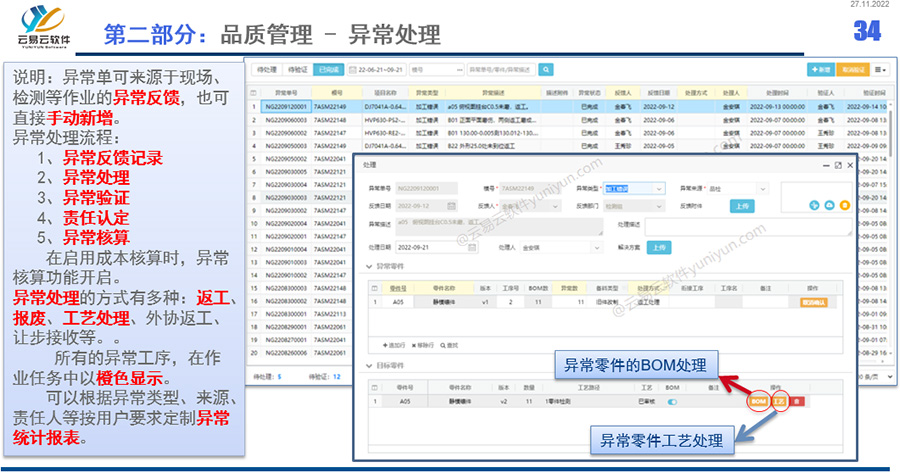900x473 pixels.
Task: Click the date range filter field
Action: 377,70
